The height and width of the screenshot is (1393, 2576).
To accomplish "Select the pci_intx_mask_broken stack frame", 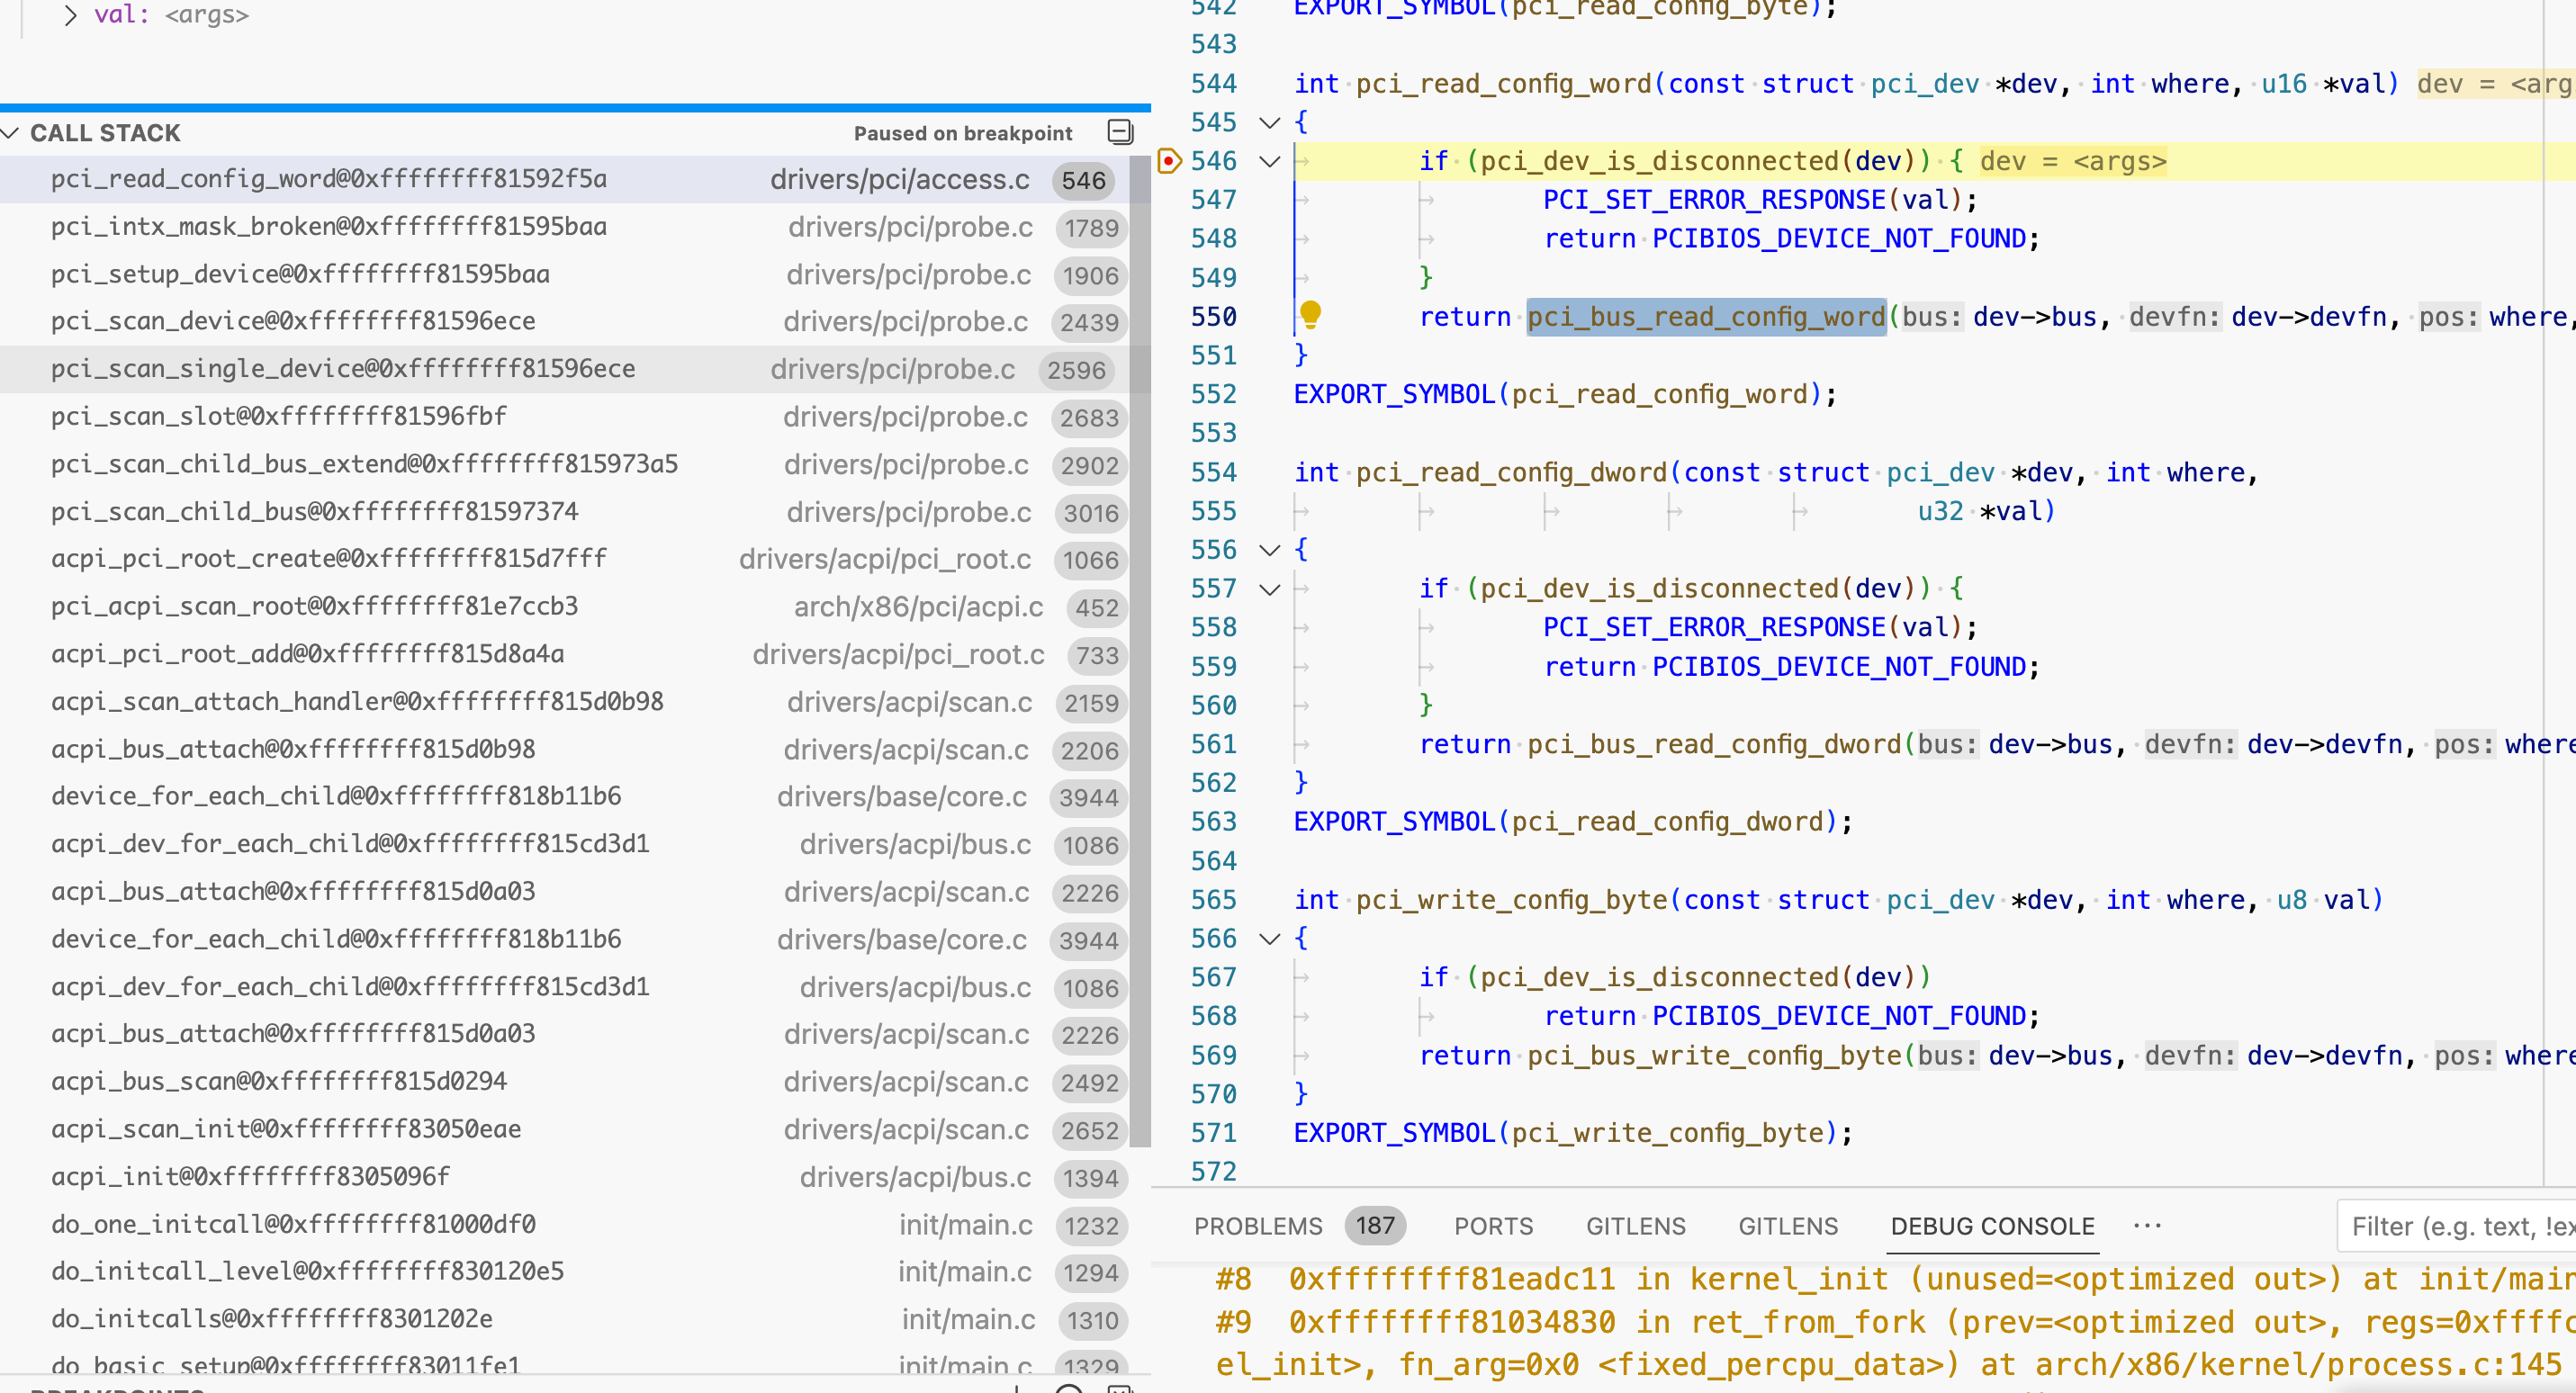I will click(x=328, y=227).
